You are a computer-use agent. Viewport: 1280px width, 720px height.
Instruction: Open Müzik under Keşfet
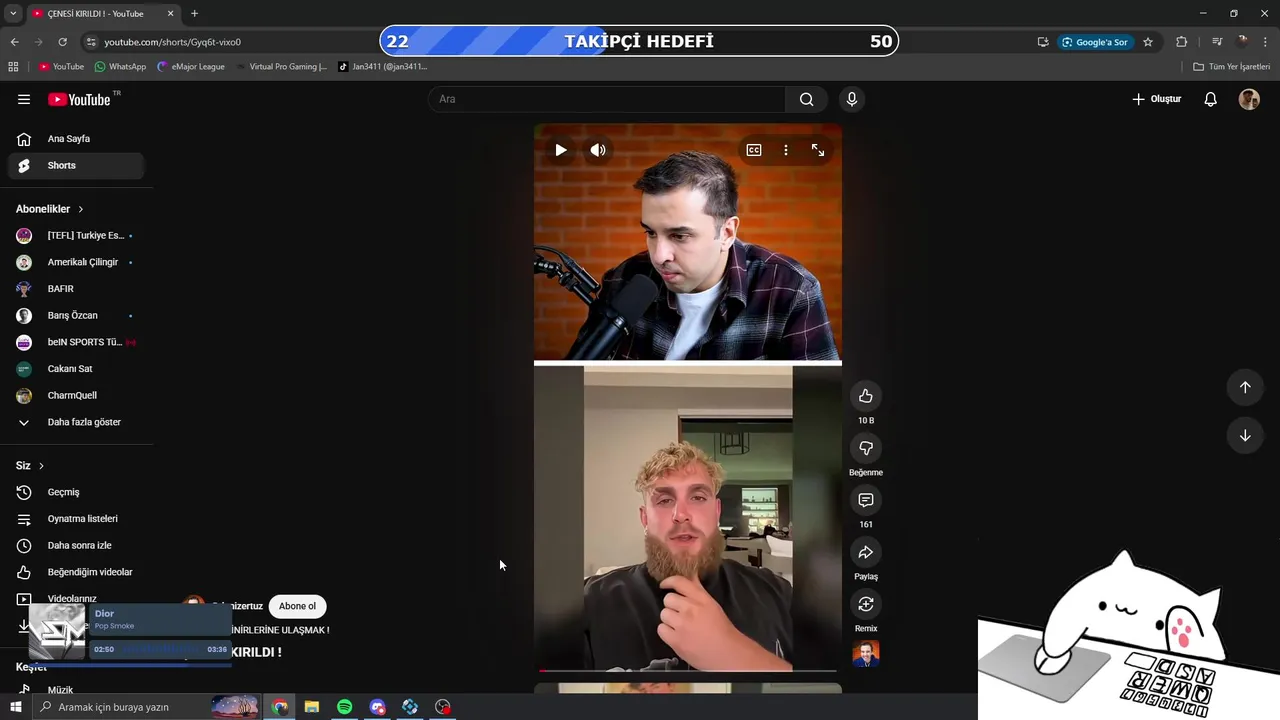[x=76, y=690]
